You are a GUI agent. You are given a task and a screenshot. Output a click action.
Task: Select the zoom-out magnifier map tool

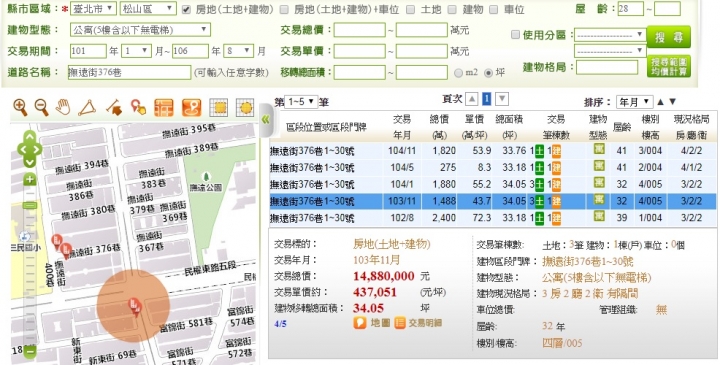41,107
